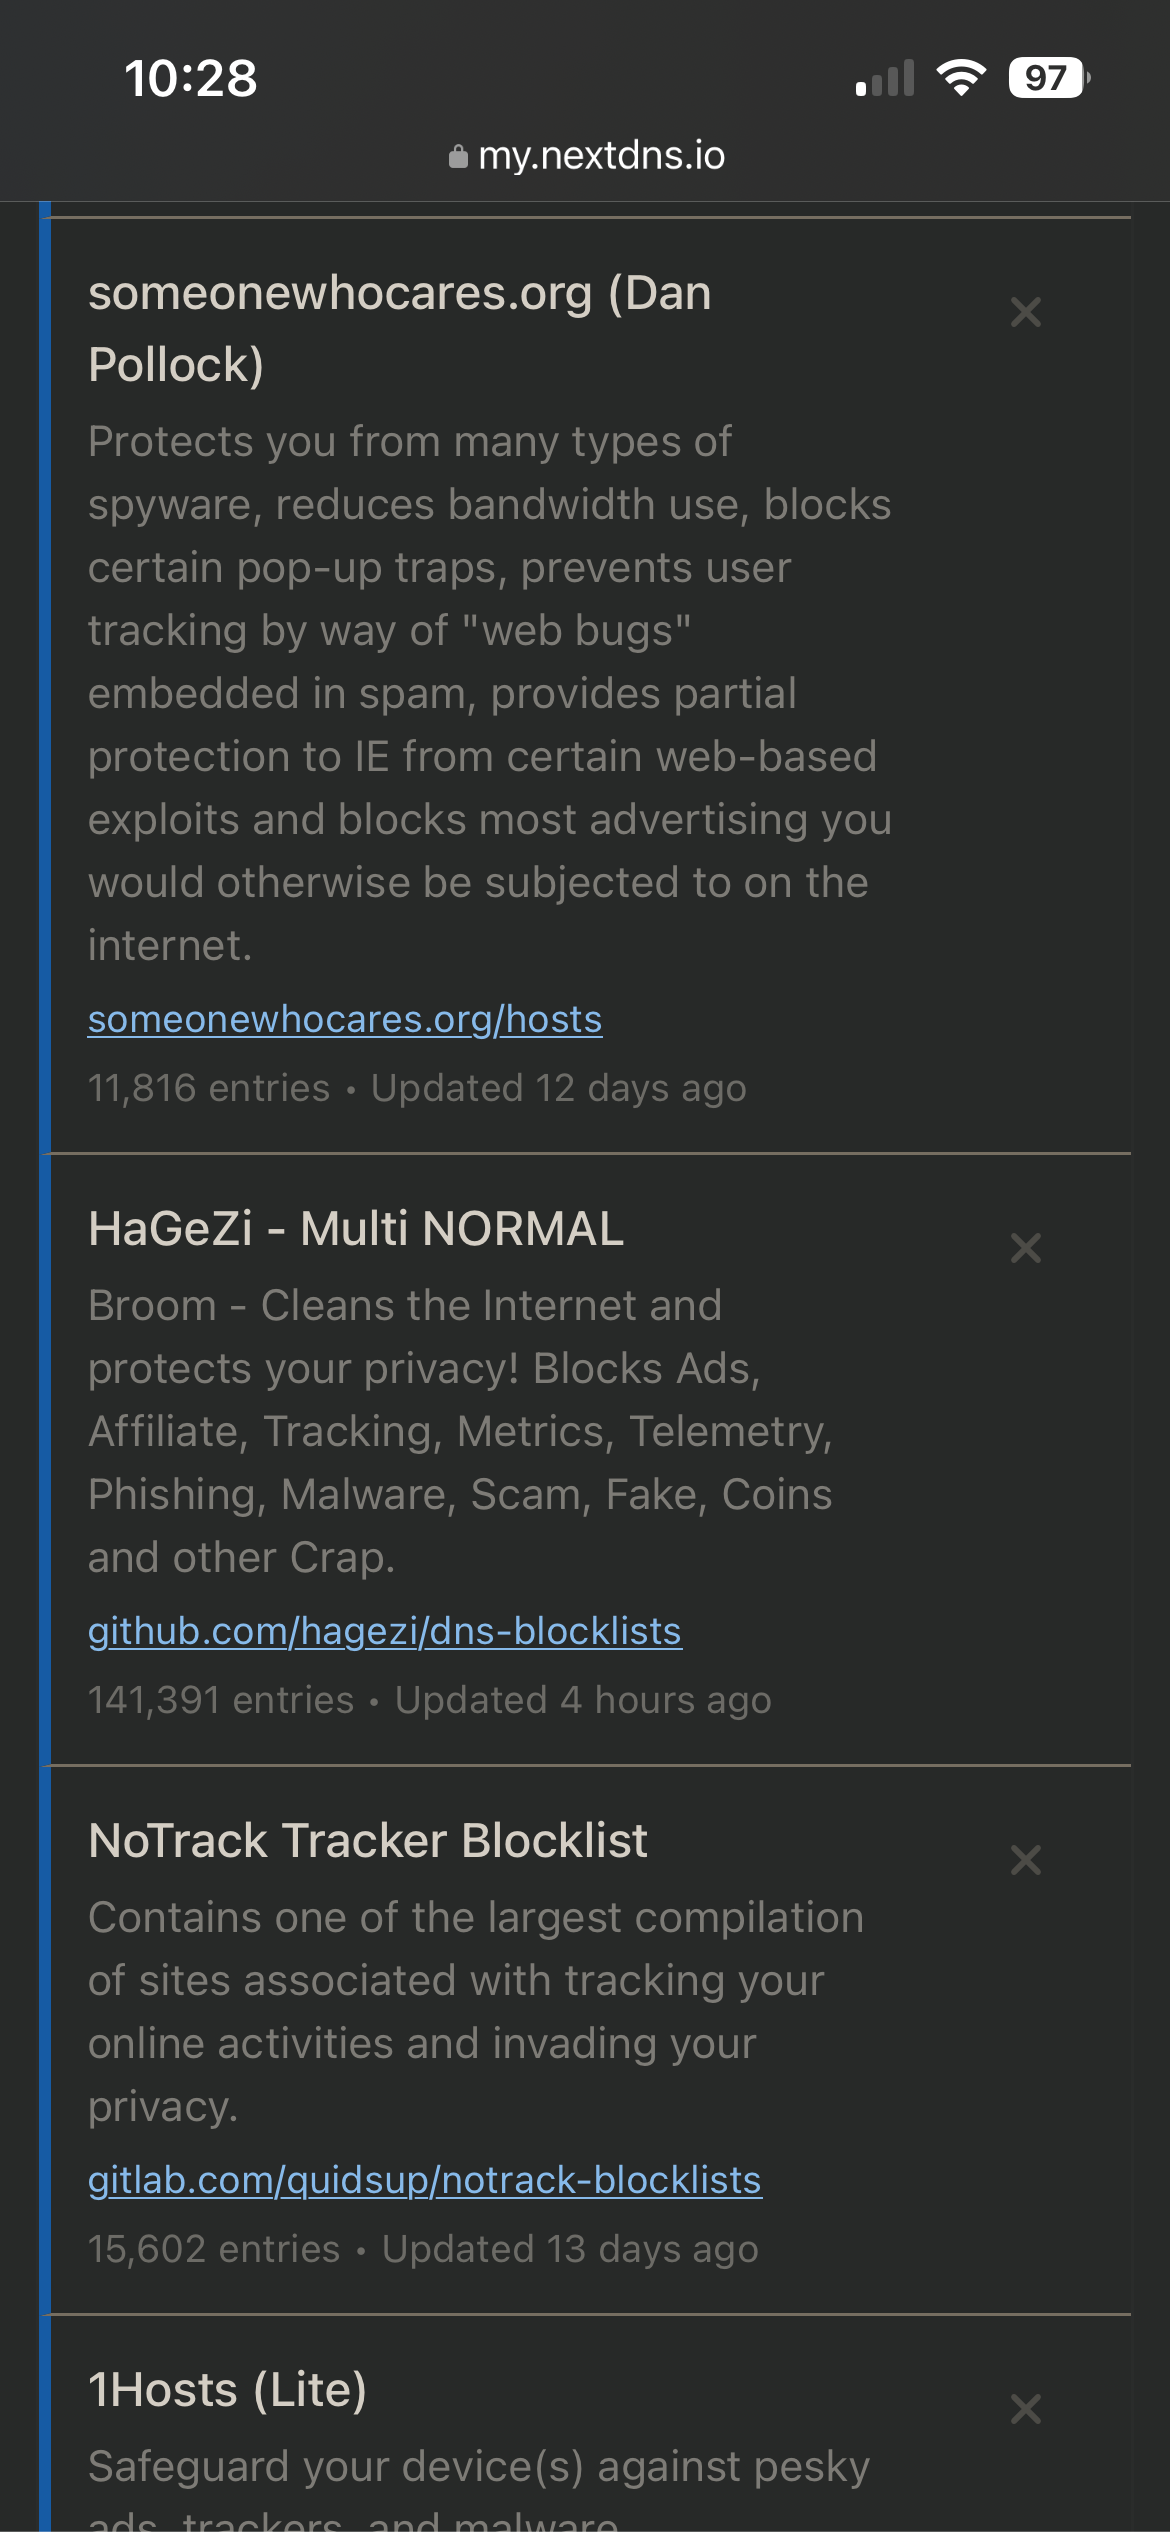The height and width of the screenshot is (2532, 1170).
Task: Tap the 11,816 entries update info
Action: tap(417, 1088)
